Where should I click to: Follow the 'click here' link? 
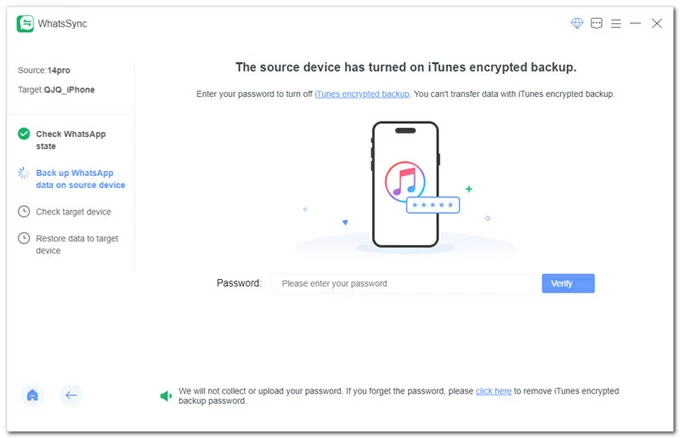(x=493, y=391)
